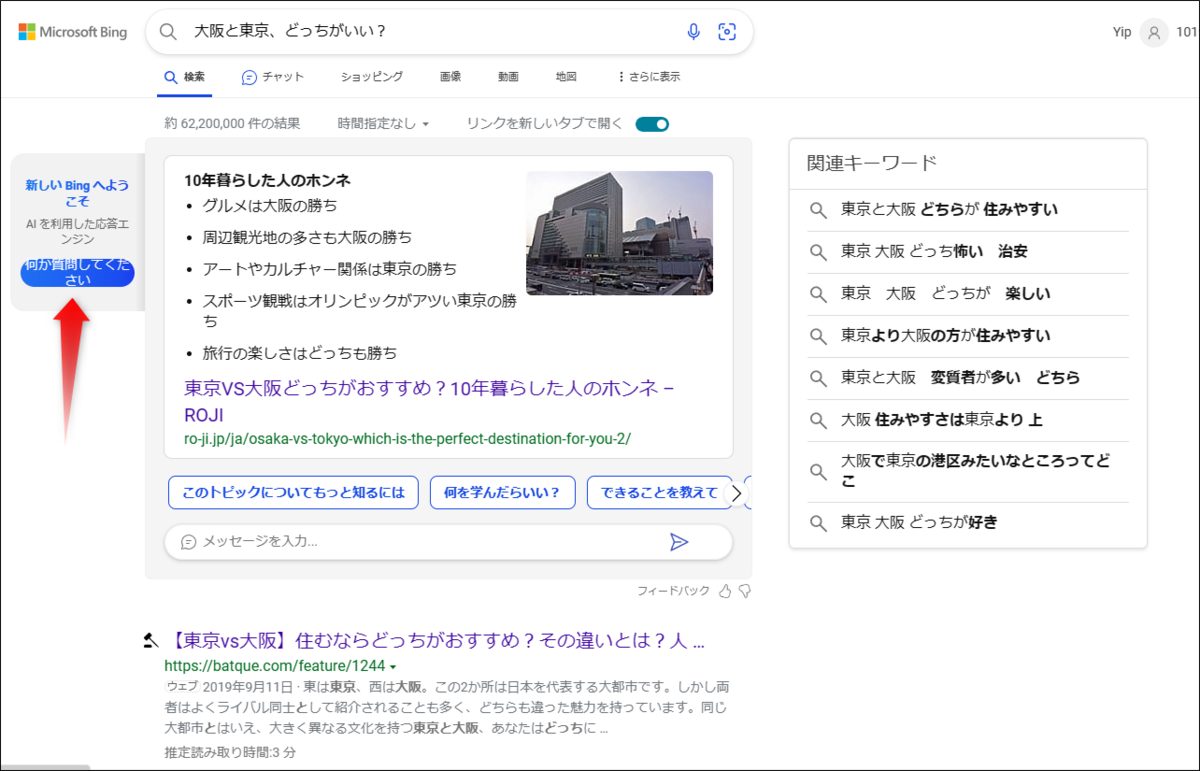Open ro-ji.jp green URL link
The image size is (1200, 771).
[x=407, y=439]
